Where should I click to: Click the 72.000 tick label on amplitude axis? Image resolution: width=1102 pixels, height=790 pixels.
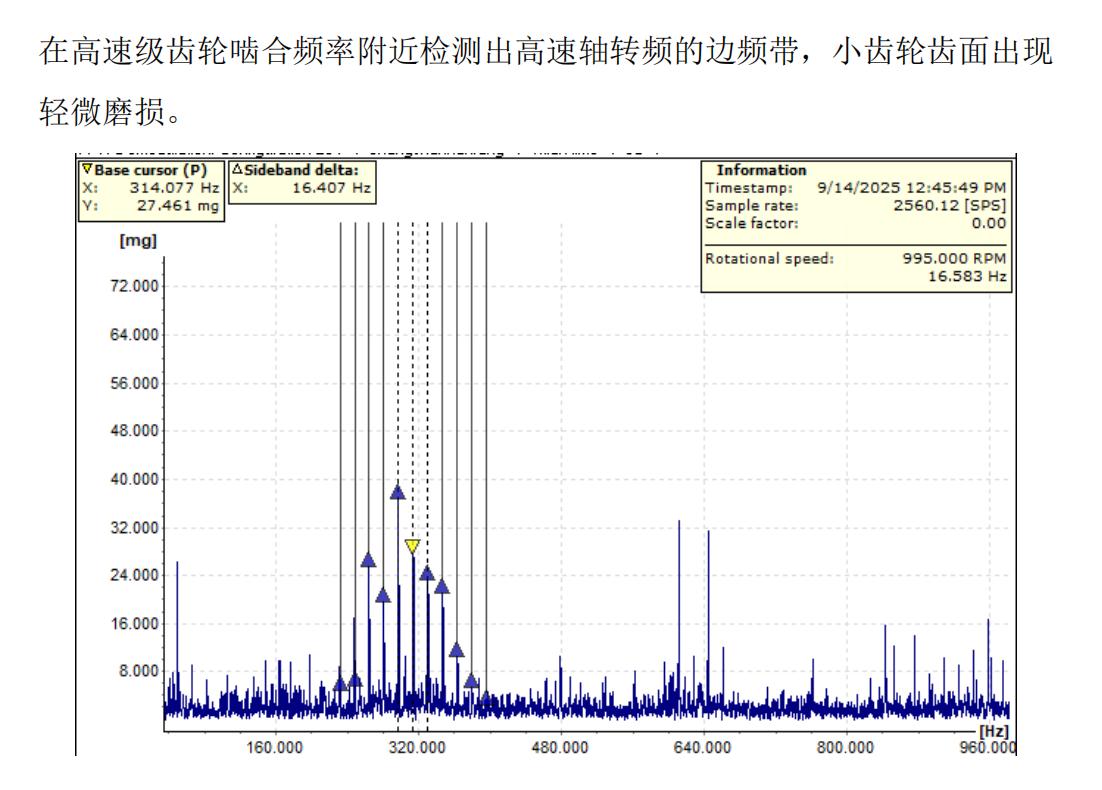[x=133, y=287]
